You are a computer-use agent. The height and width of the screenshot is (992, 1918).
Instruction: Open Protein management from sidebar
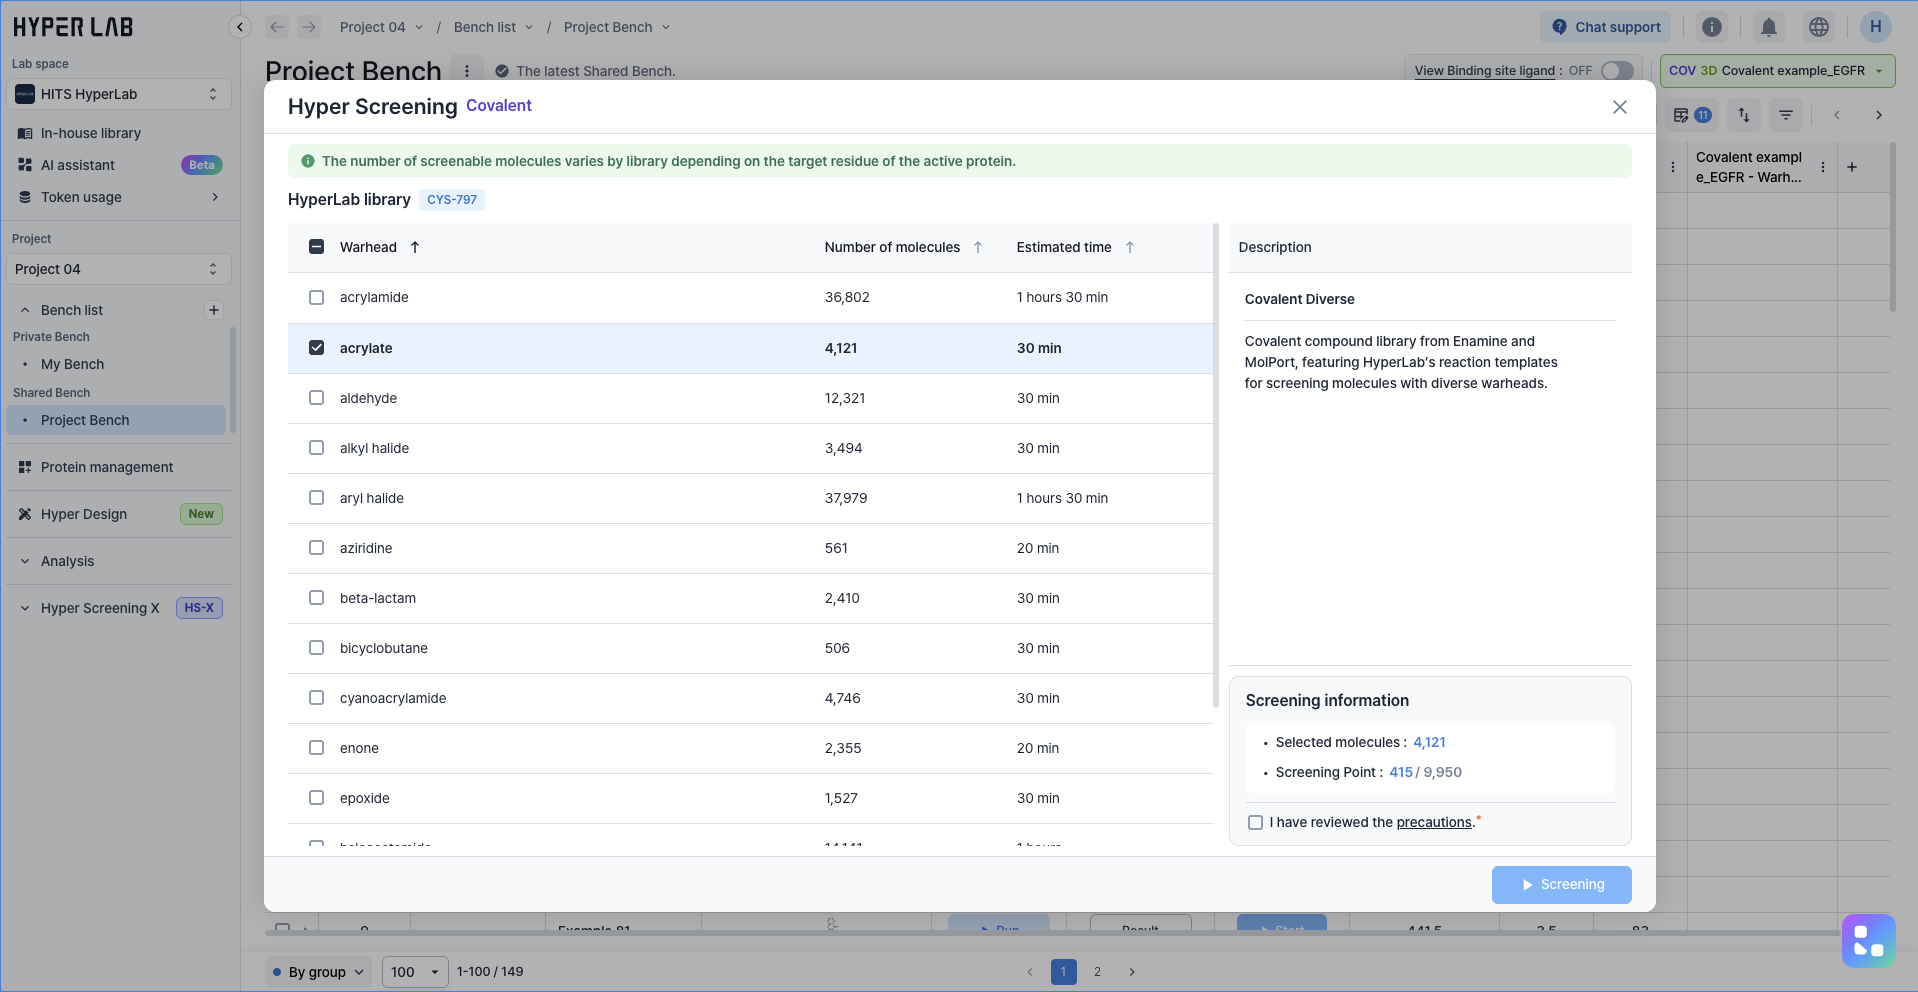107,467
